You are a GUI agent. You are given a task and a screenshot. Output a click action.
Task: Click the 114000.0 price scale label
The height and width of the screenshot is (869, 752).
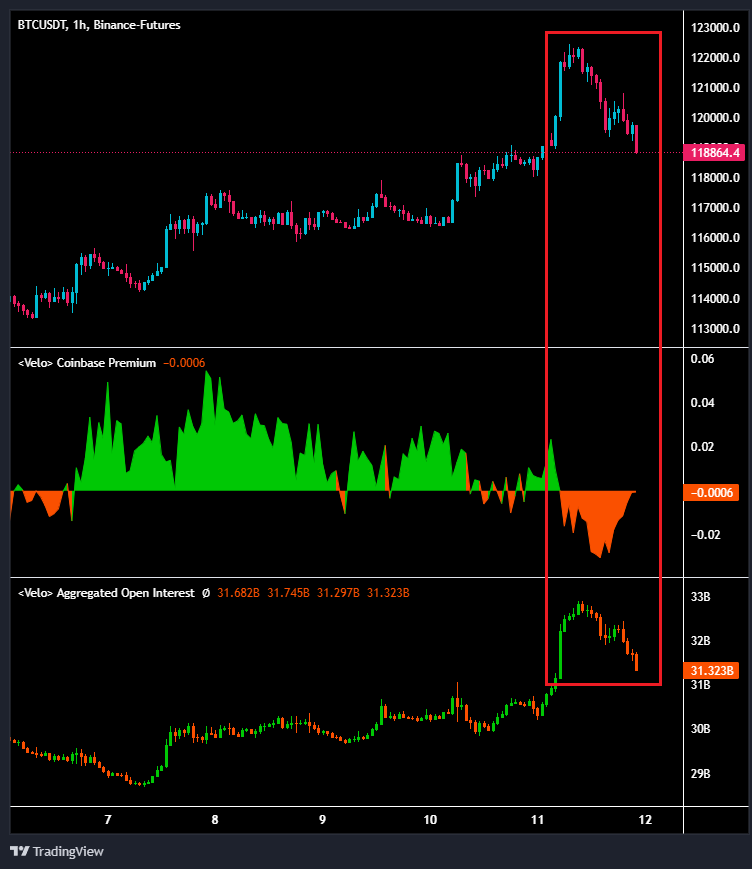[x=715, y=299]
